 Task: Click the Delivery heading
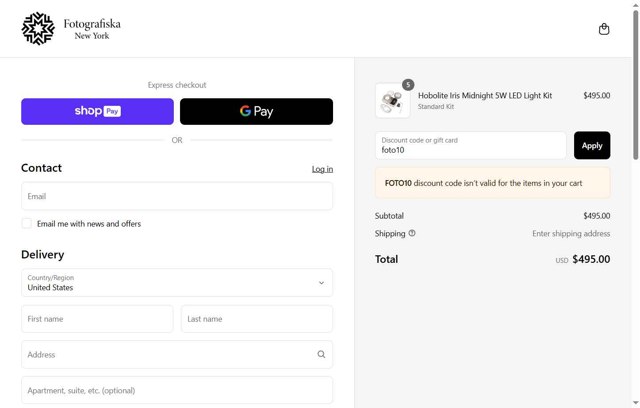pos(42,254)
